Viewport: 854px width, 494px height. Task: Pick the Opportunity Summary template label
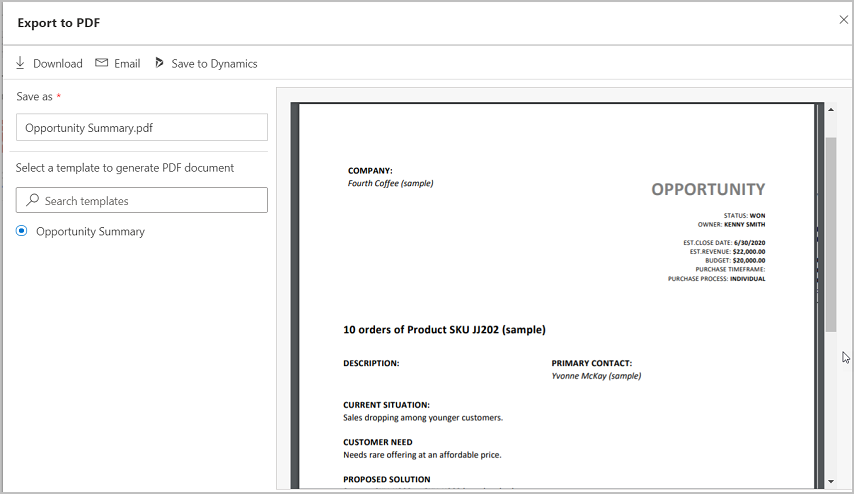[x=90, y=231]
